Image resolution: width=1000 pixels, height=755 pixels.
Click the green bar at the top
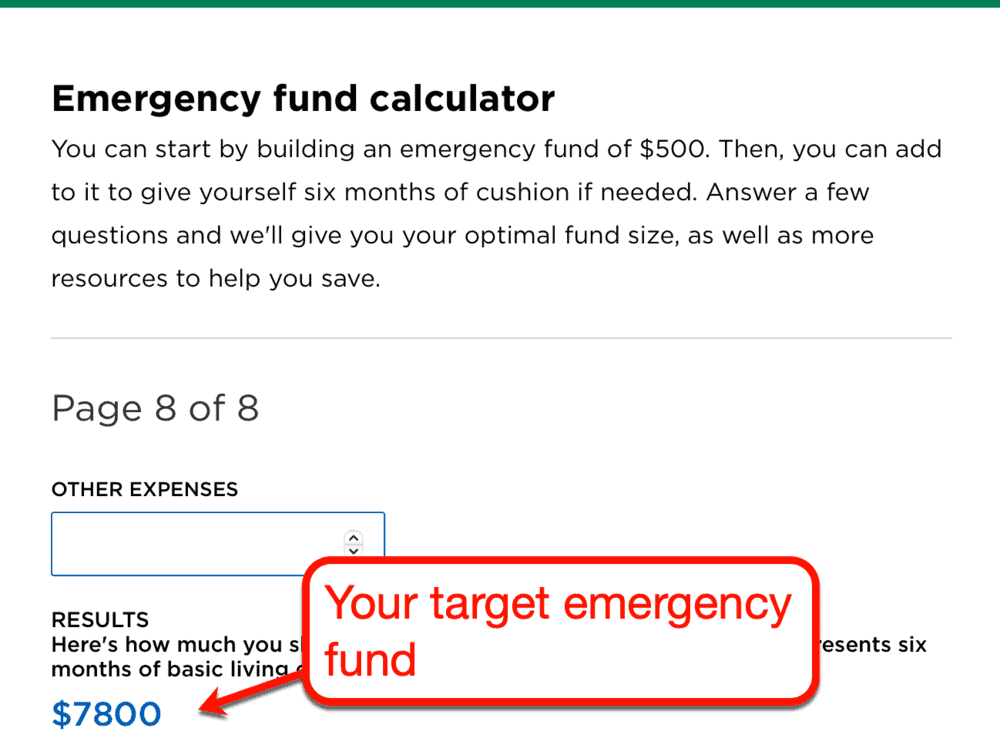tap(500, 5)
